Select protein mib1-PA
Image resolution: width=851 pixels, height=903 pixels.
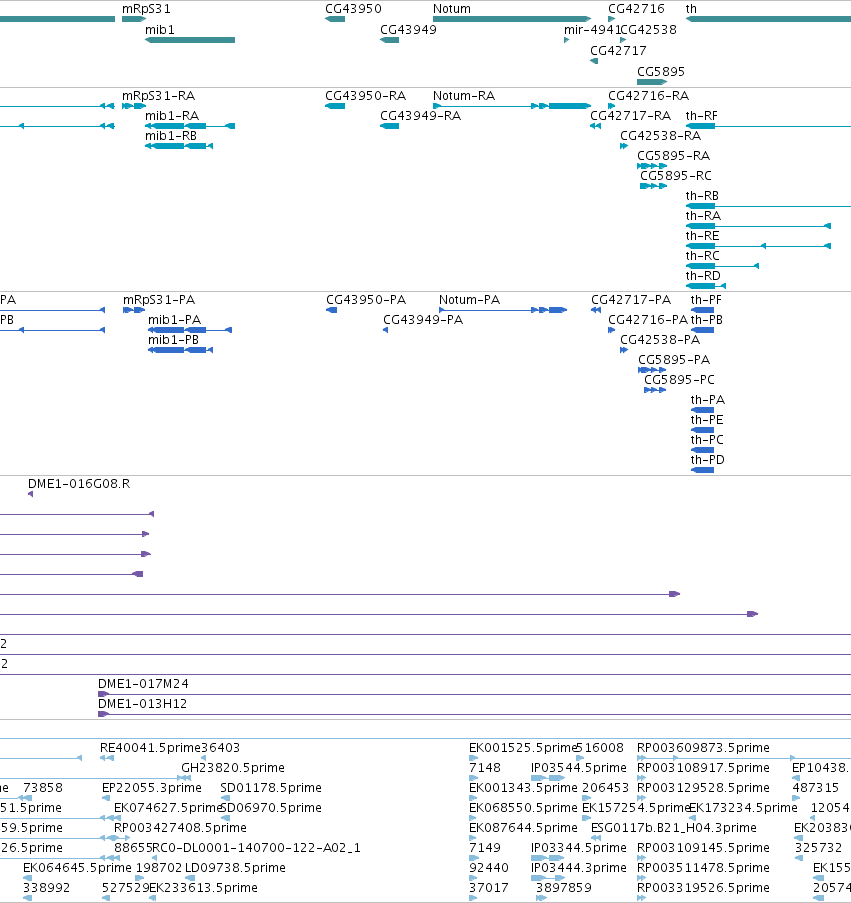click(x=190, y=330)
